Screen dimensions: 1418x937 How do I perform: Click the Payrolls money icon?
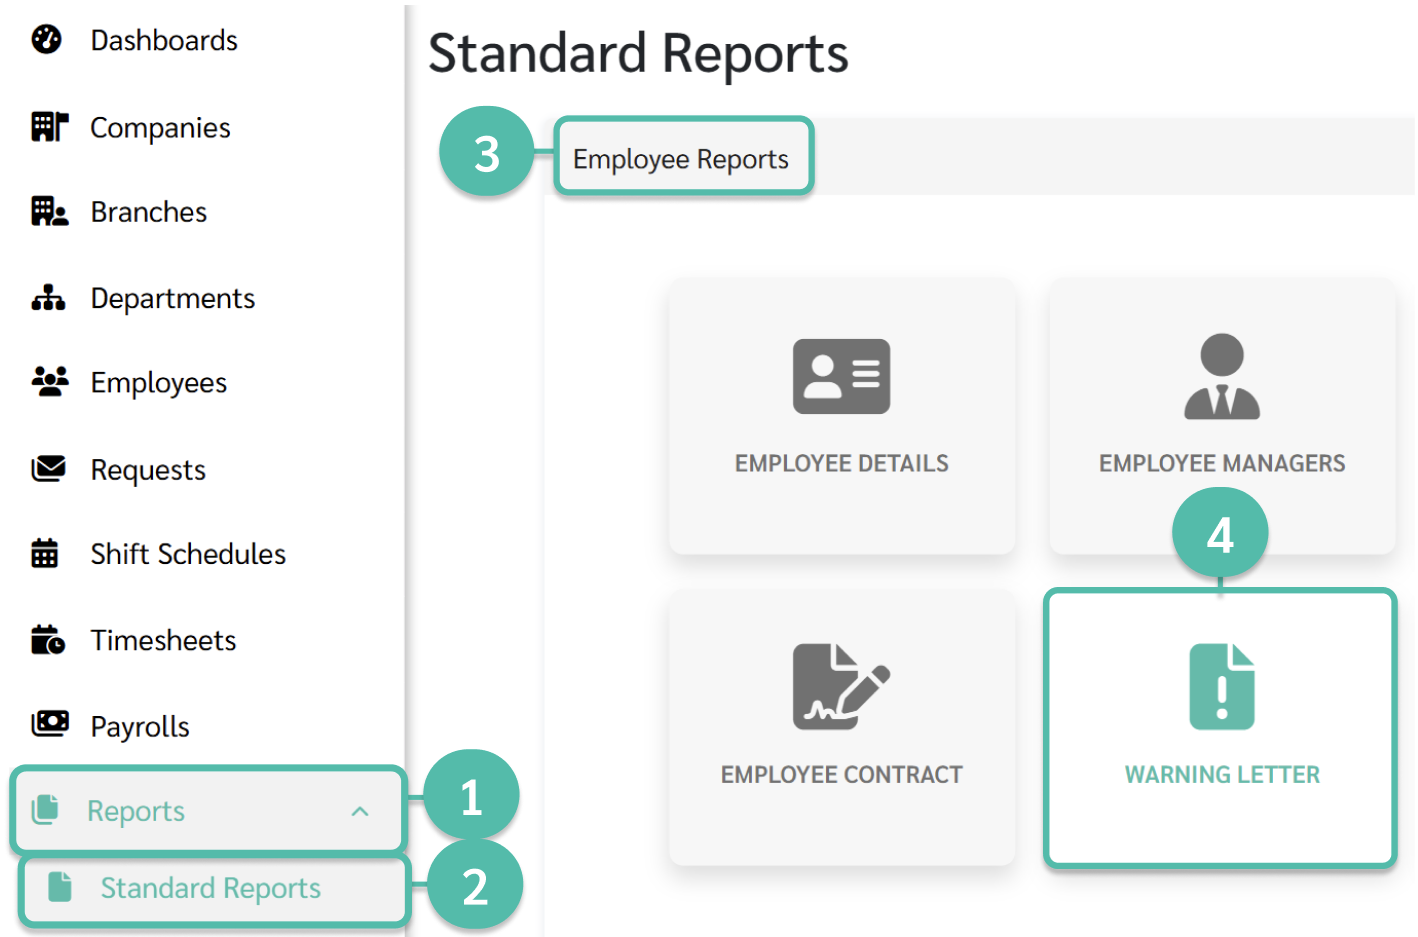(x=50, y=723)
